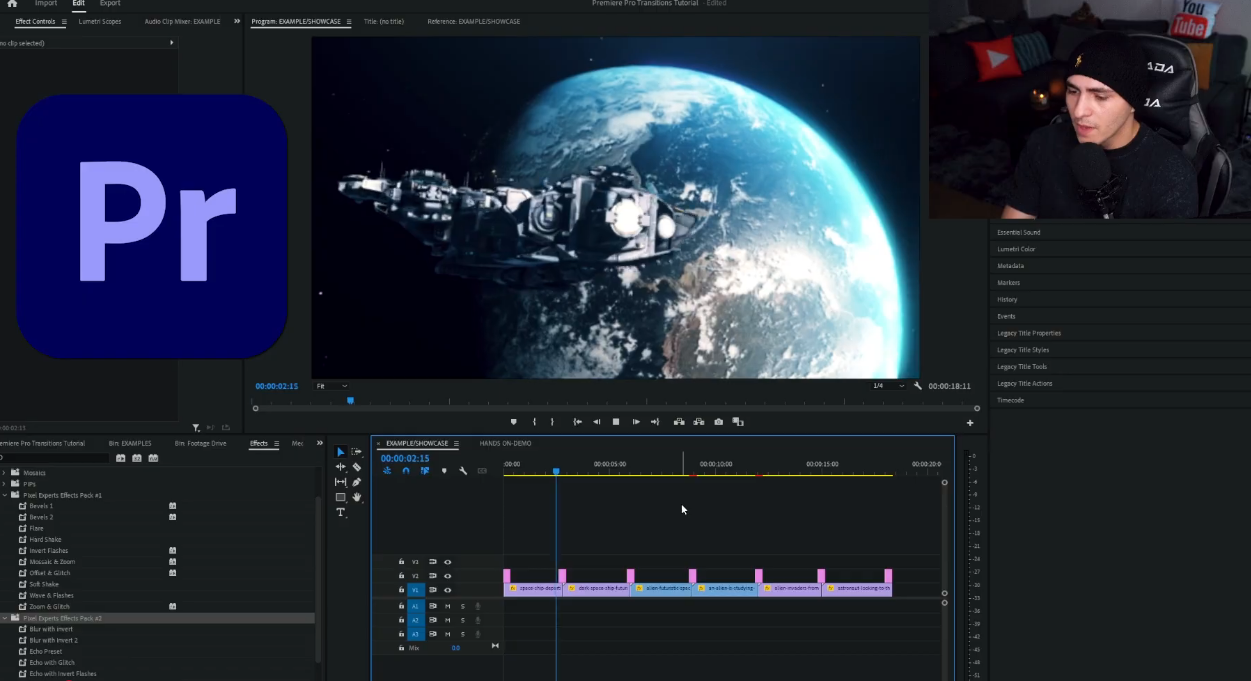This screenshot has height=681, width=1251.
Task: Step forward one frame
Action: tap(636, 422)
